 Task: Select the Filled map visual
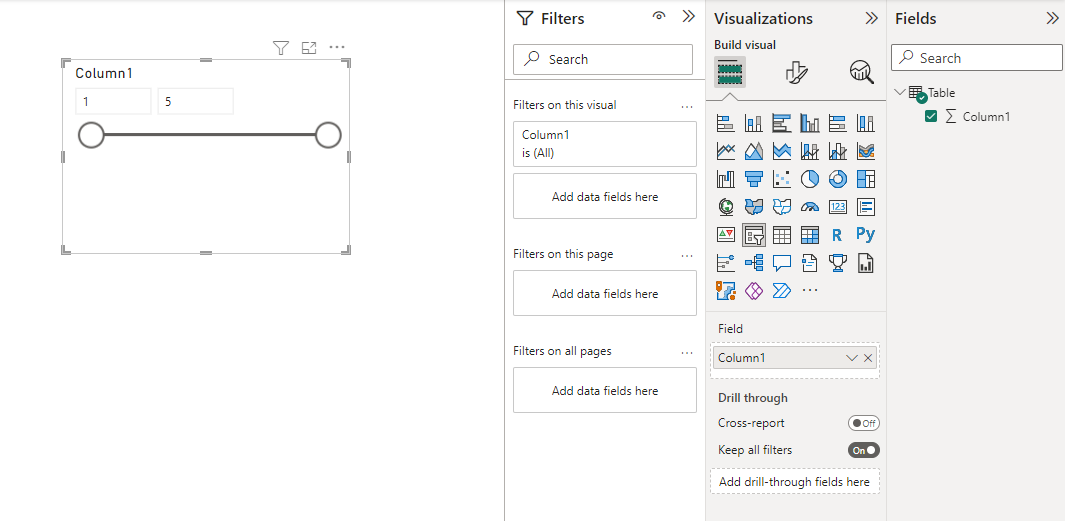[x=754, y=206]
